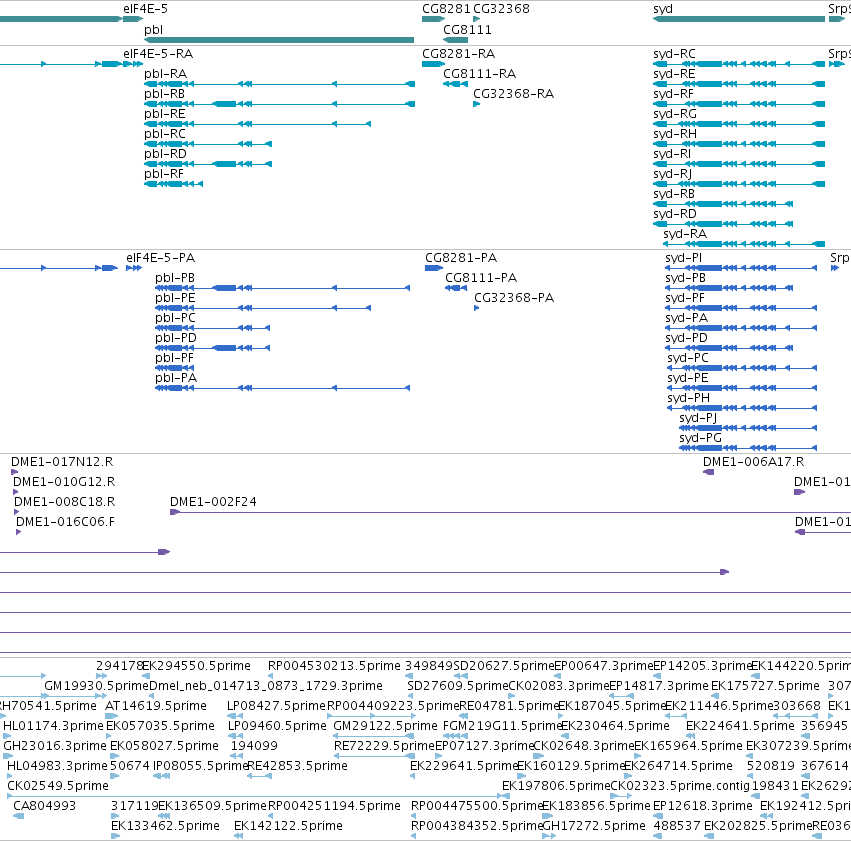Click transcript label pbl-RD
851x841 pixels.
pos(165,154)
